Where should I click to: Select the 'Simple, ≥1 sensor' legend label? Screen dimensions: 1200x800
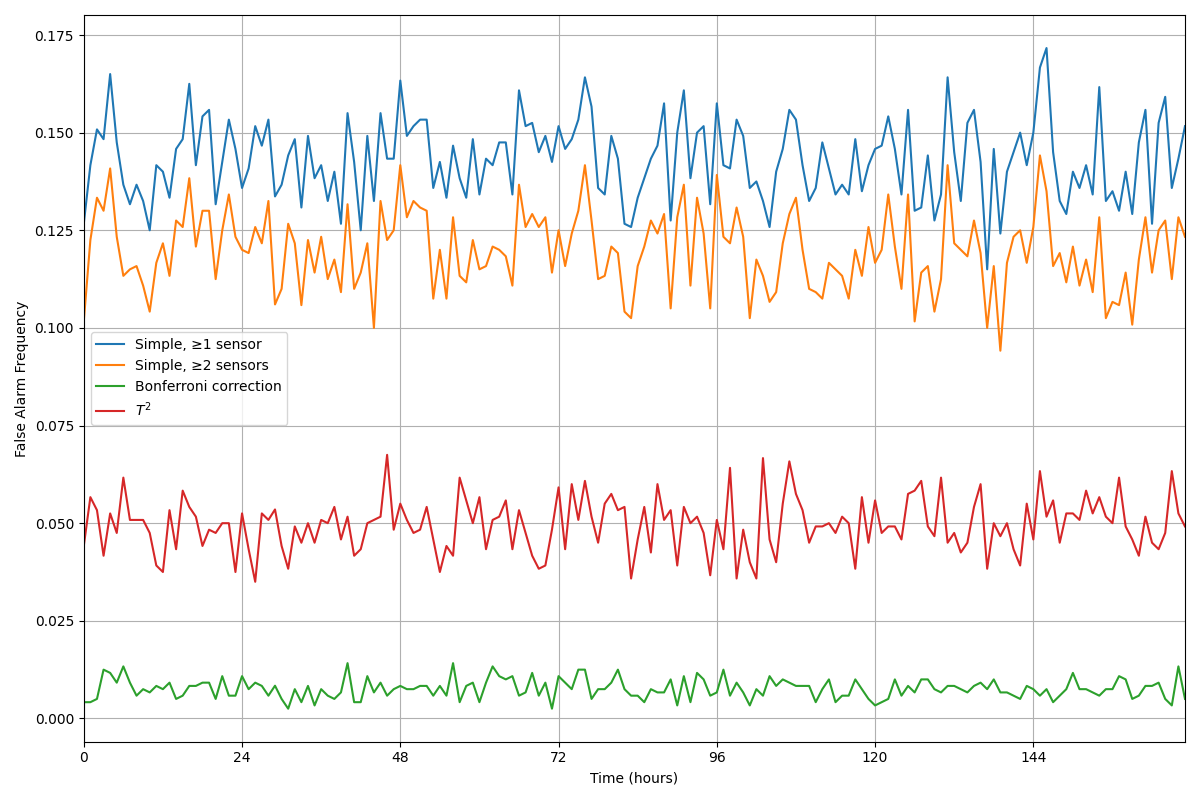click(x=198, y=345)
